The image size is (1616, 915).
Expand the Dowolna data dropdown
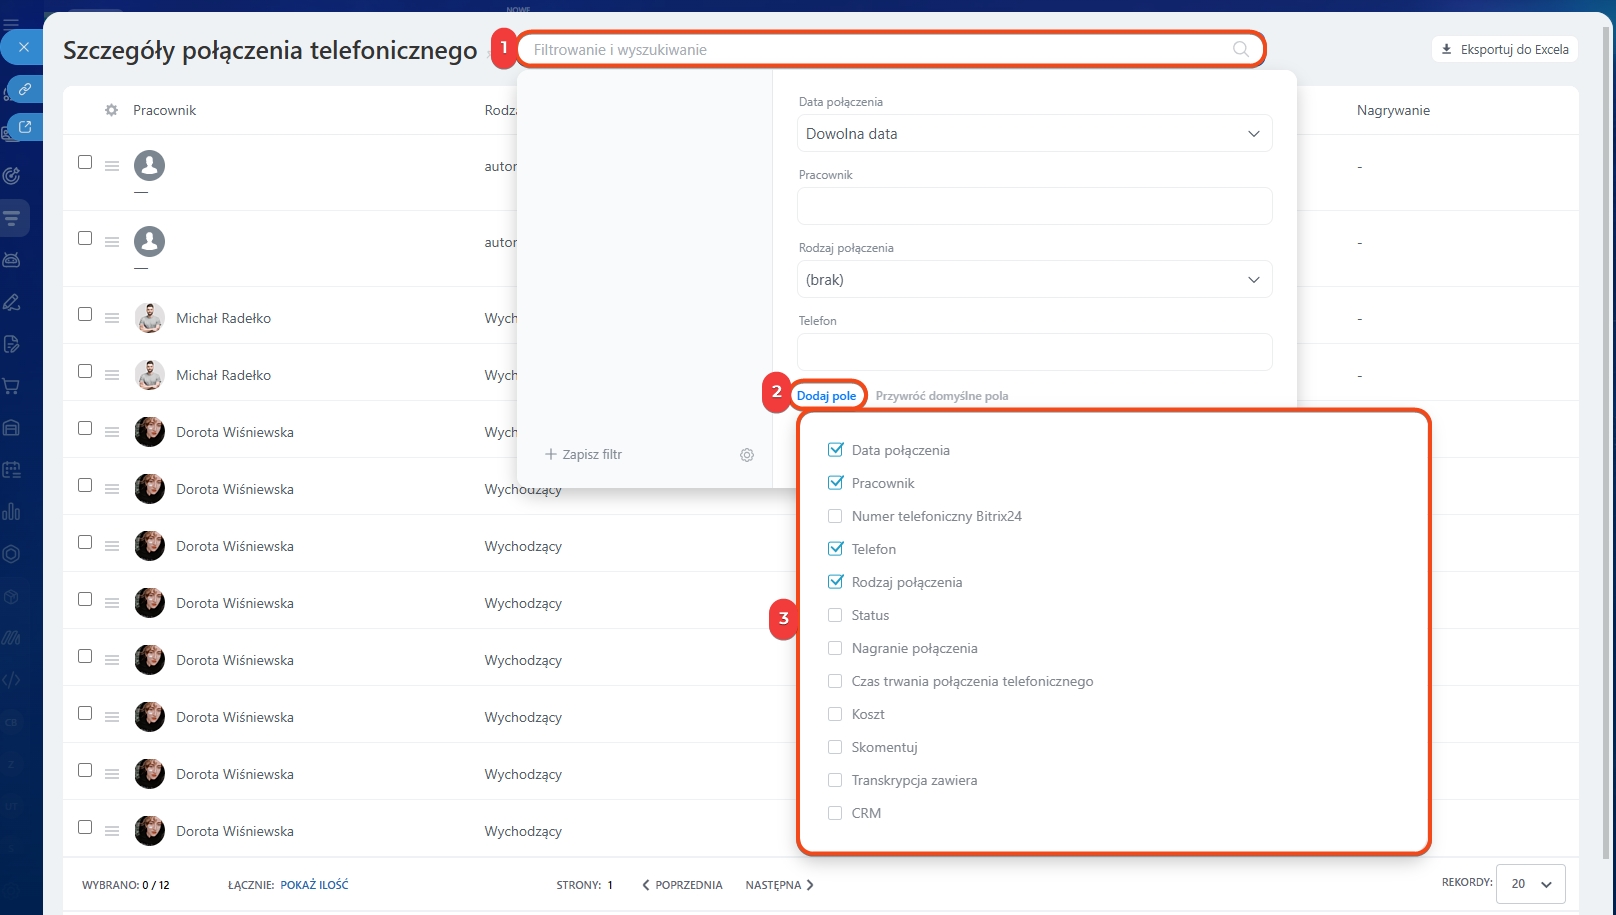tap(1034, 134)
